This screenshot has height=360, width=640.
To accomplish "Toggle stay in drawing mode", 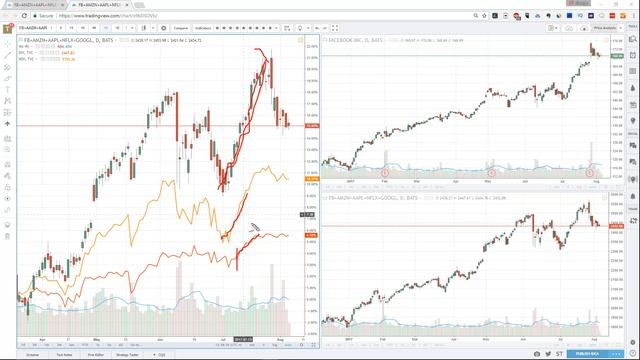I will (7, 176).
